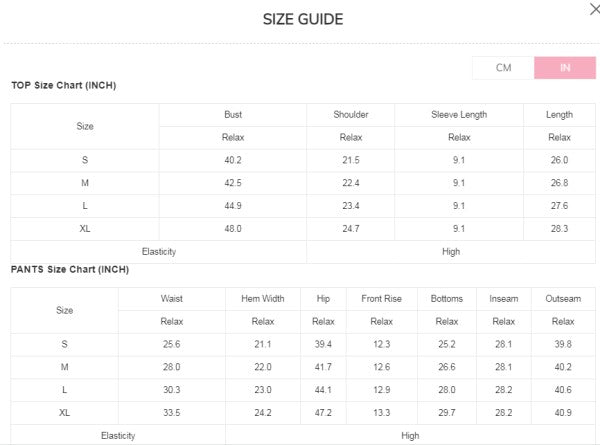Image resolution: width=600 pixels, height=445 pixels.
Task: Click the Inseam column header
Action: tap(503, 299)
